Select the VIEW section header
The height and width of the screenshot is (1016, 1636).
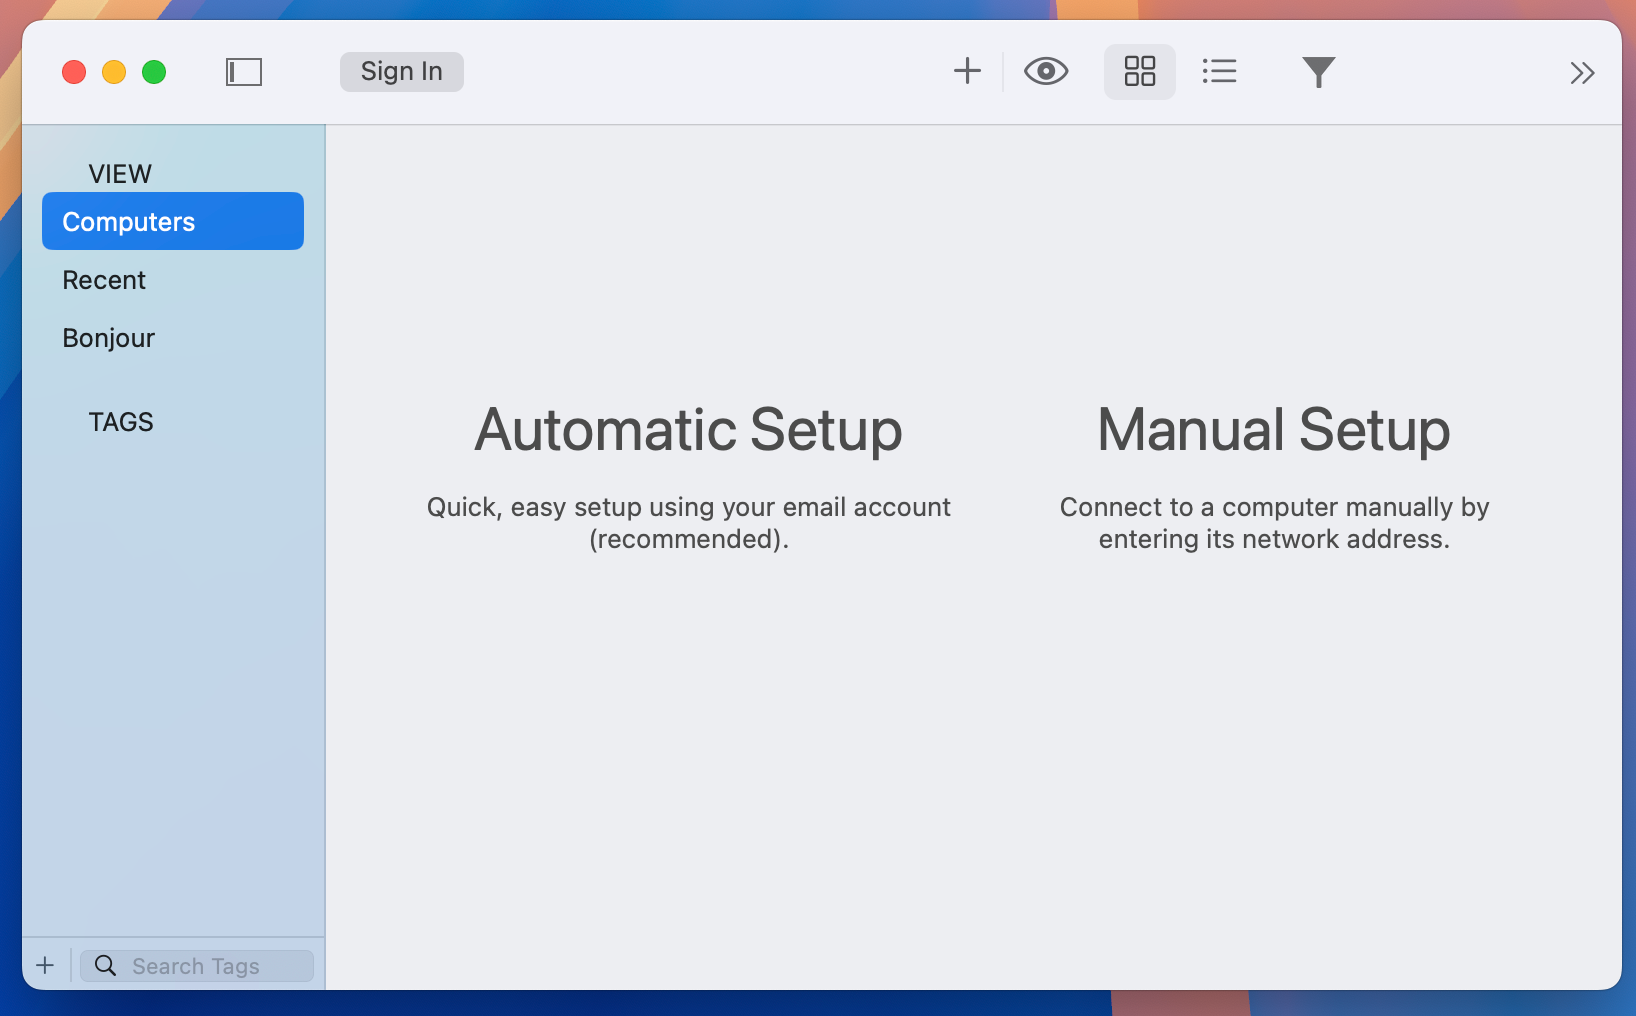pos(119,172)
